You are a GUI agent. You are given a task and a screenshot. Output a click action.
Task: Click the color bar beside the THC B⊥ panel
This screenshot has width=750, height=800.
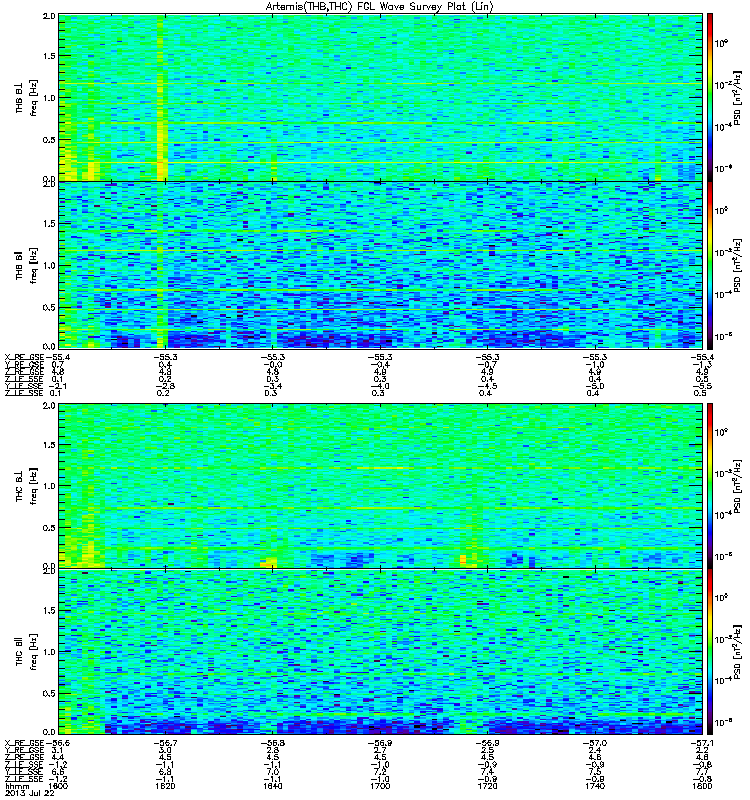710,486
